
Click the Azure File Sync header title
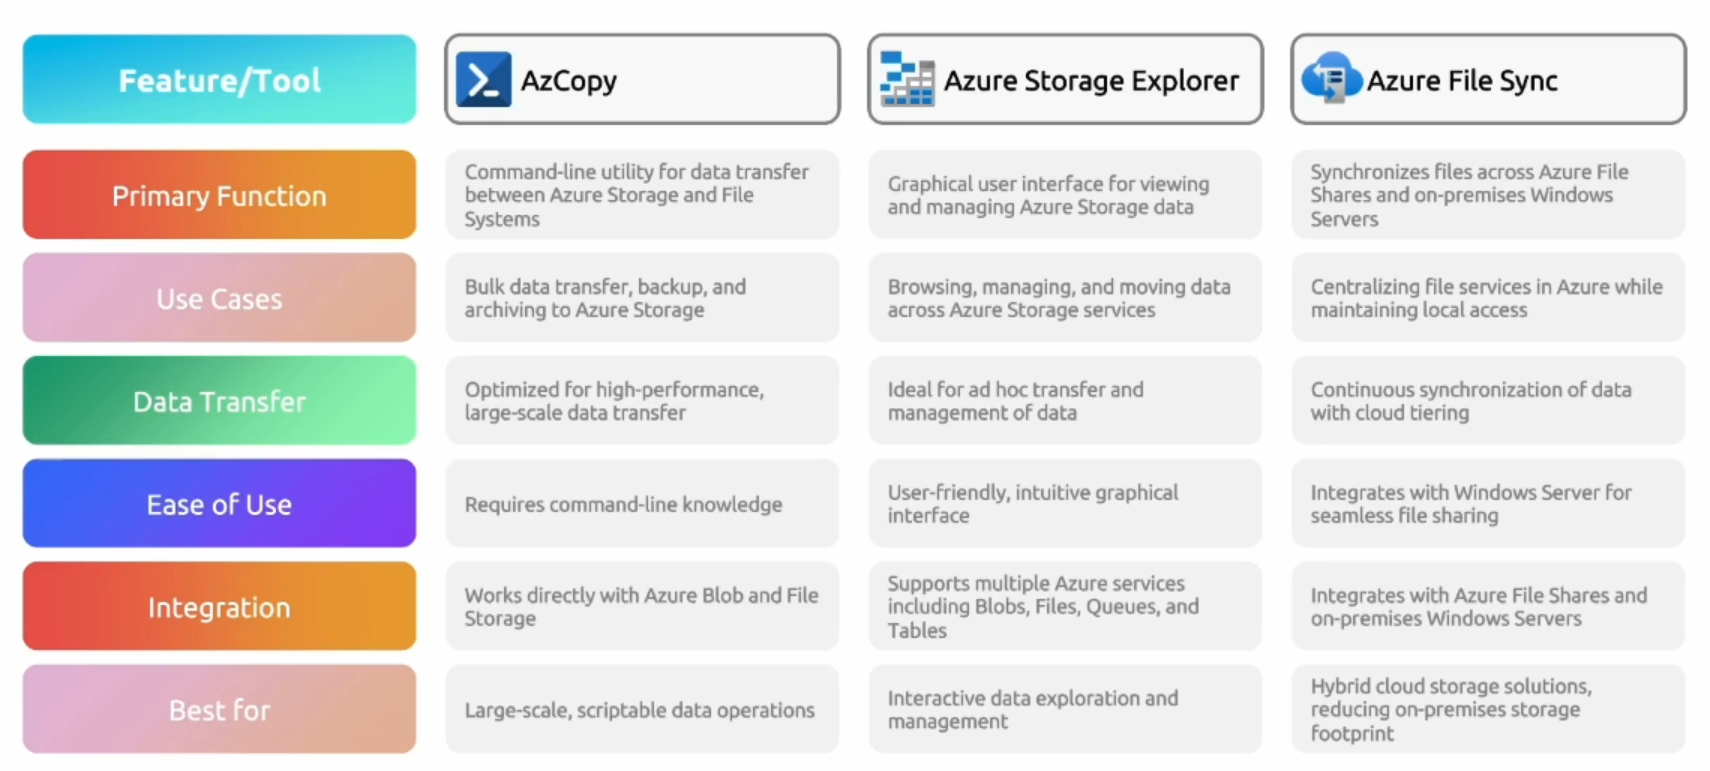[x=1462, y=80]
